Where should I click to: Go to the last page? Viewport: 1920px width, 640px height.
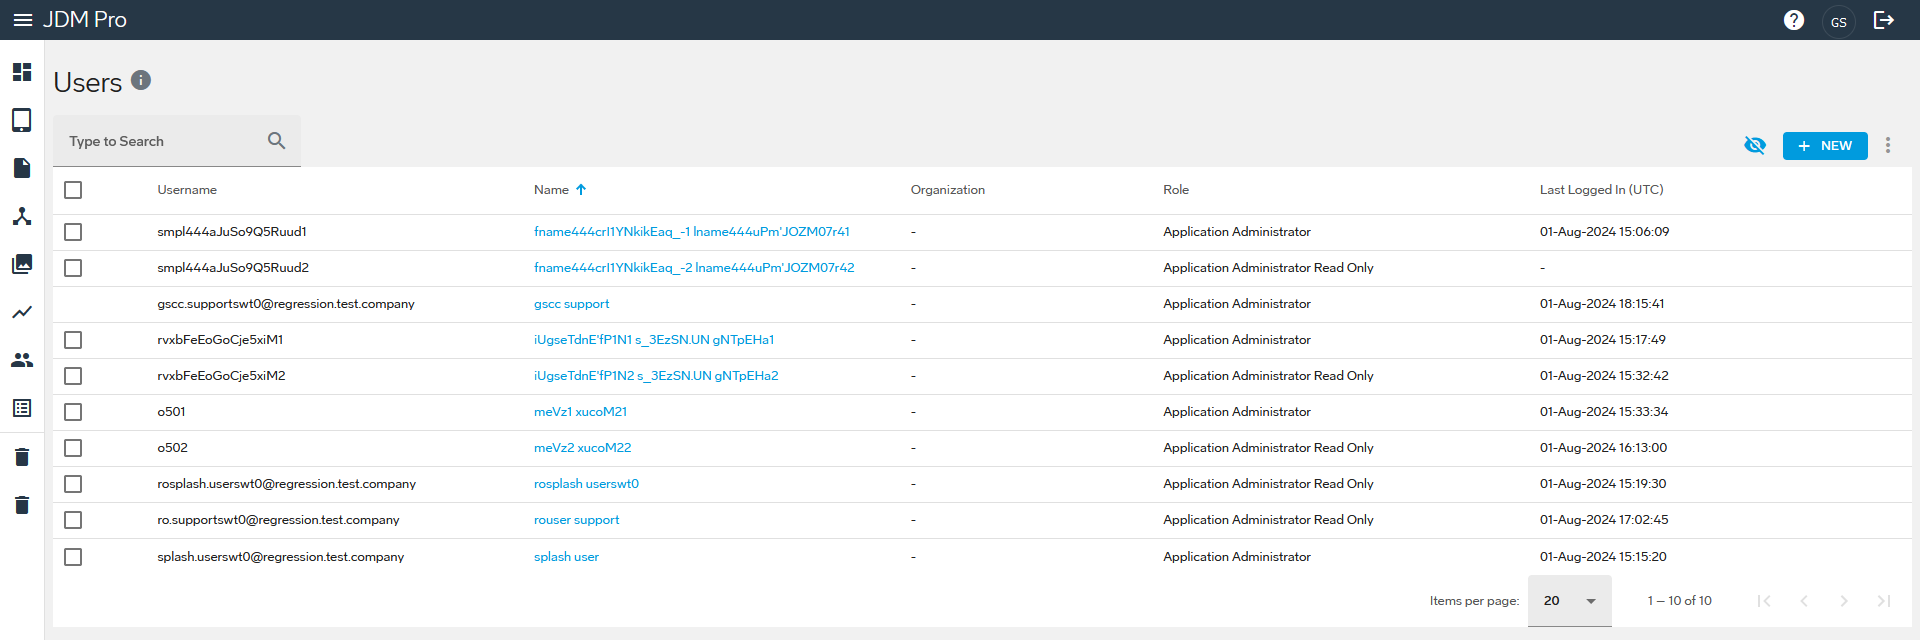pos(1884,601)
